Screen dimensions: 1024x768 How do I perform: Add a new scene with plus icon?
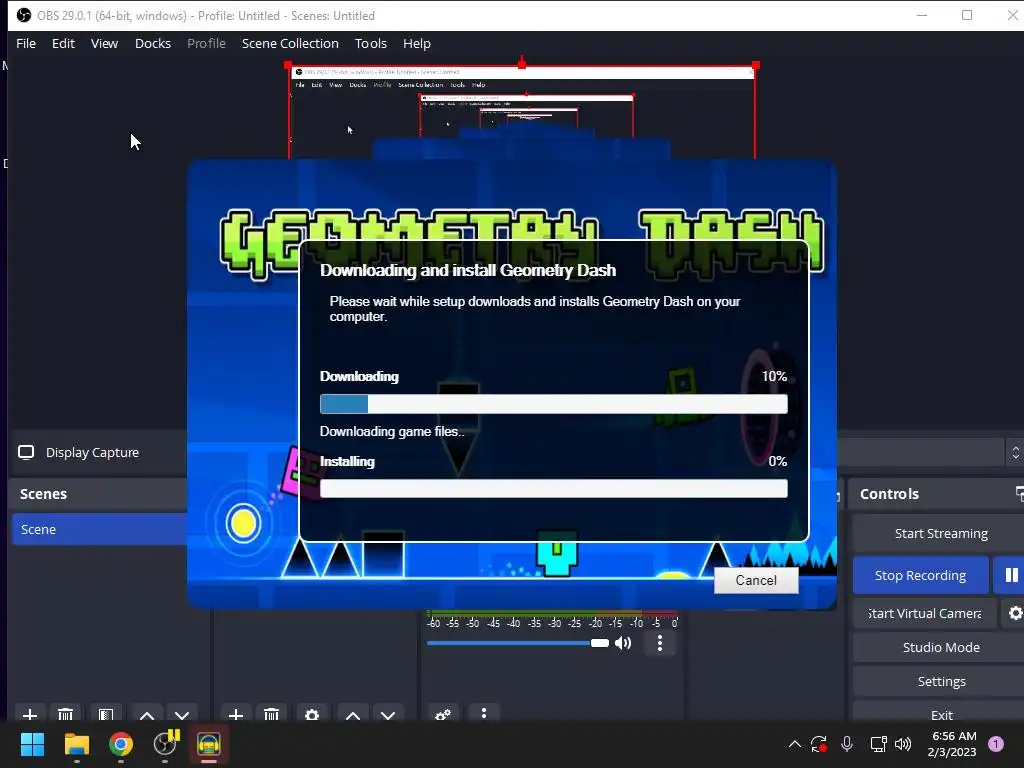pyautogui.click(x=30, y=714)
